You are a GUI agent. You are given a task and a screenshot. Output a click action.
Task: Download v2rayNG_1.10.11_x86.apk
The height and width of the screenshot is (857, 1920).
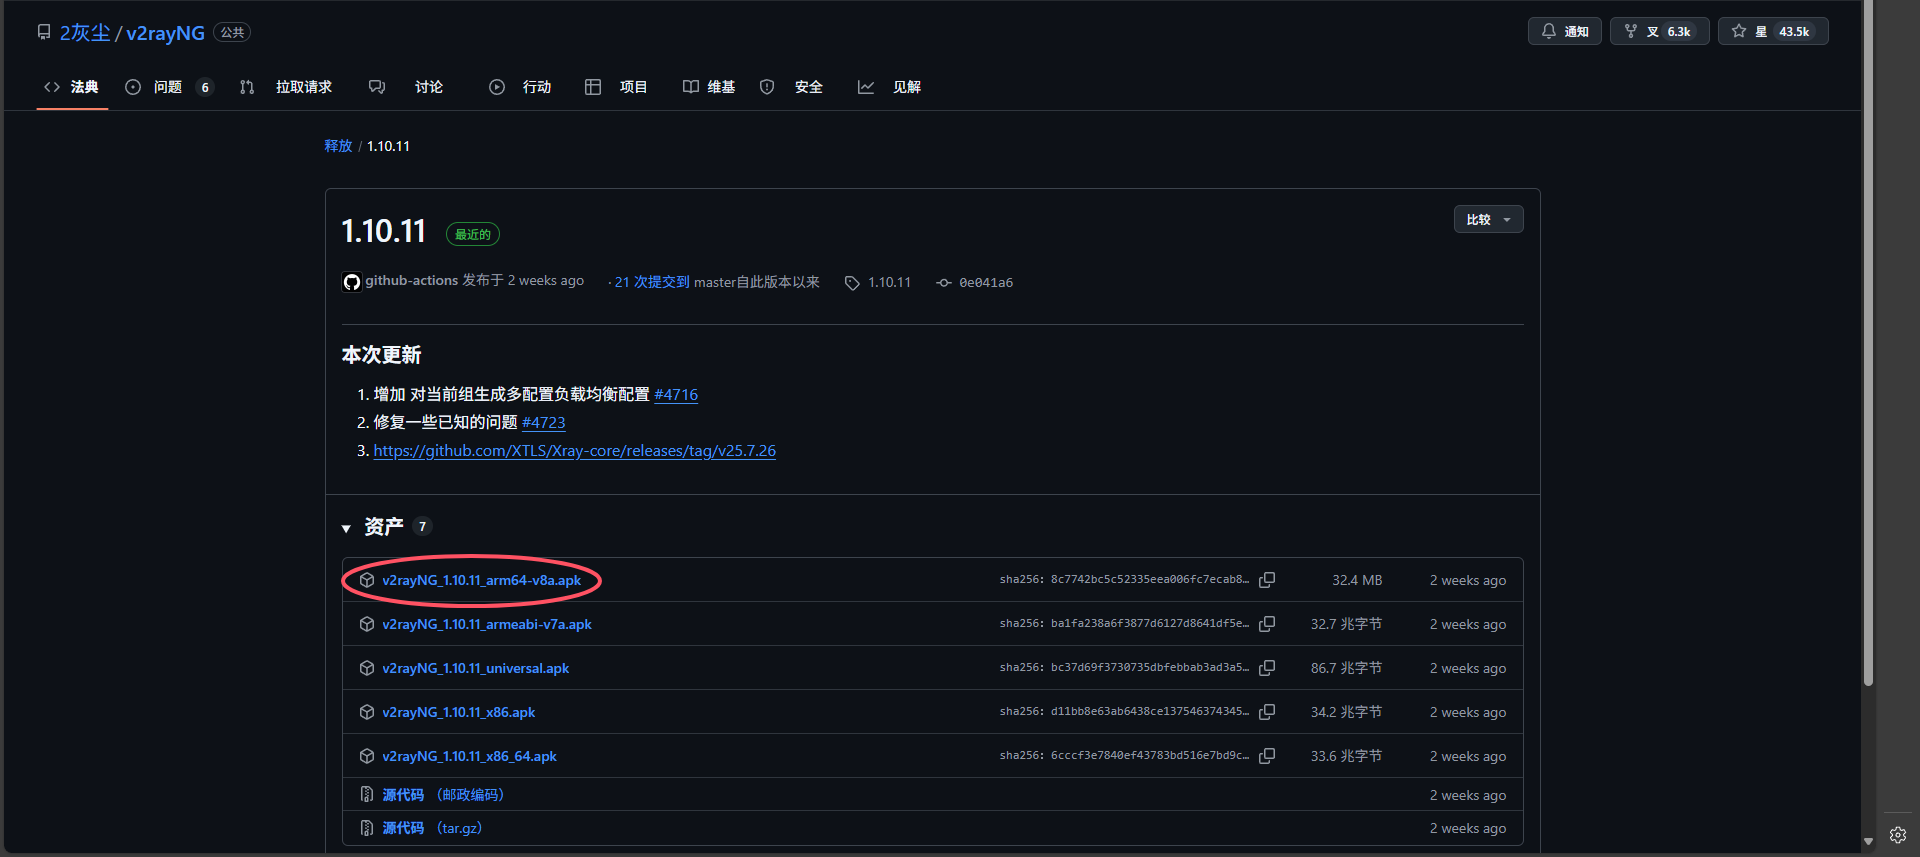(458, 712)
